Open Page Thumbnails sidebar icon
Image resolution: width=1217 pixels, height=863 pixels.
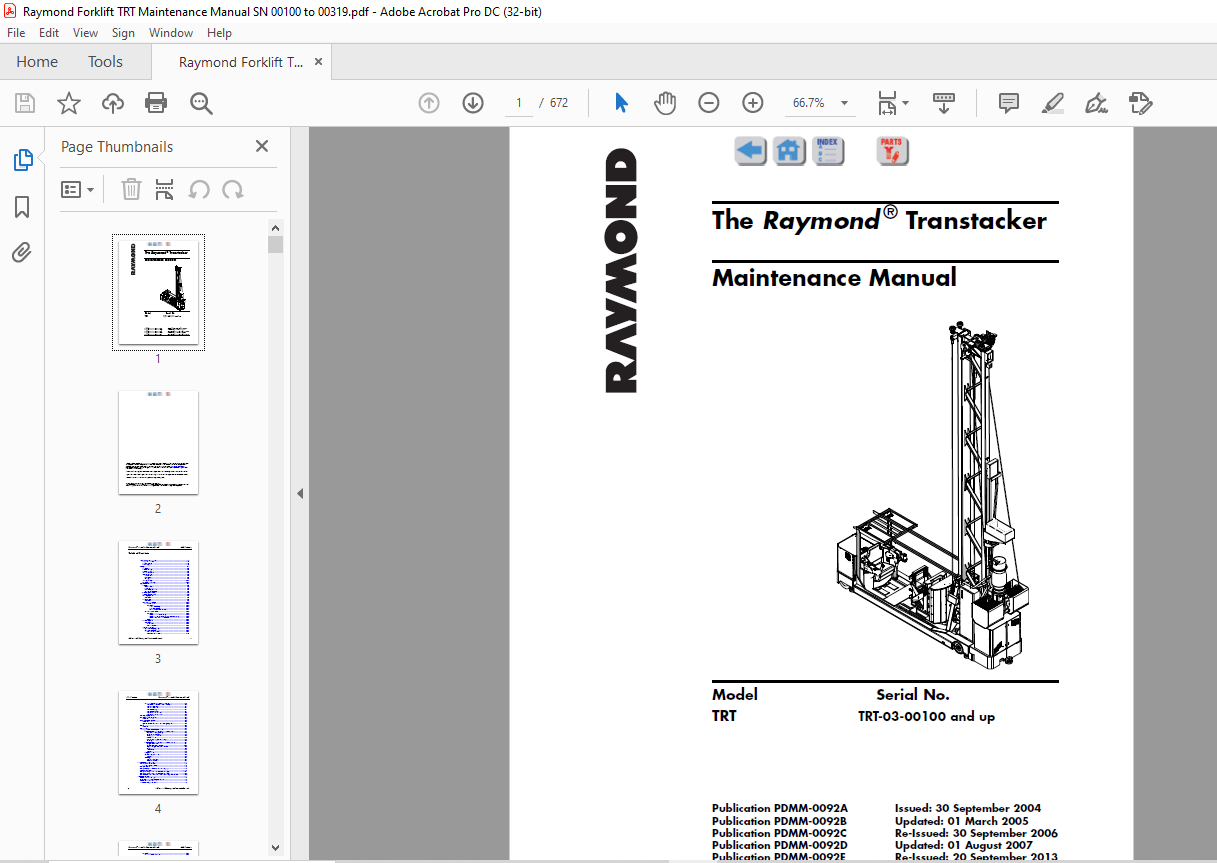pyautogui.click(x=22, y=159)
